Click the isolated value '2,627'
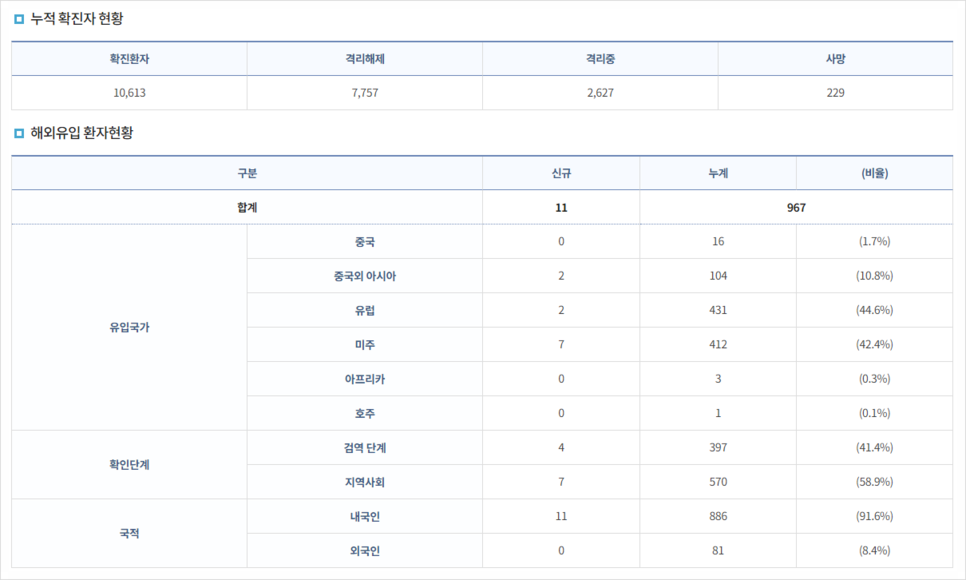Viewport: 966px width, 580px height. pos(600,93)
